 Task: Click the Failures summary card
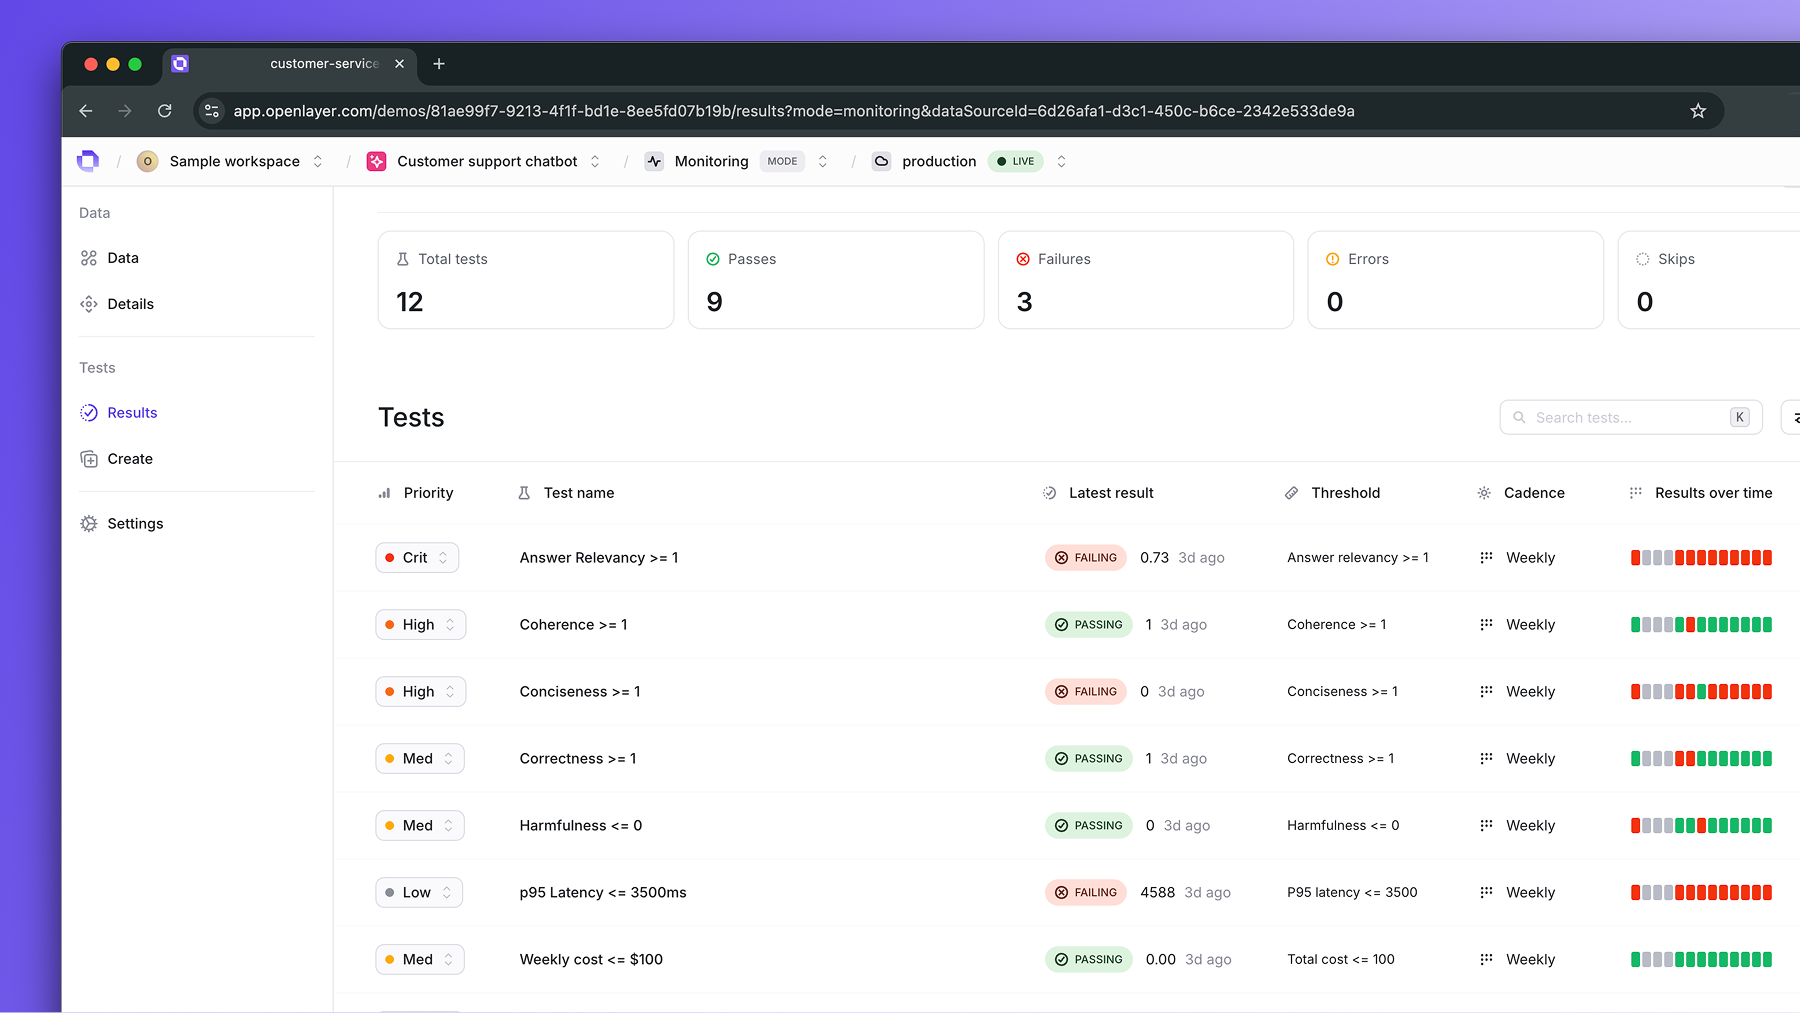1146,280
